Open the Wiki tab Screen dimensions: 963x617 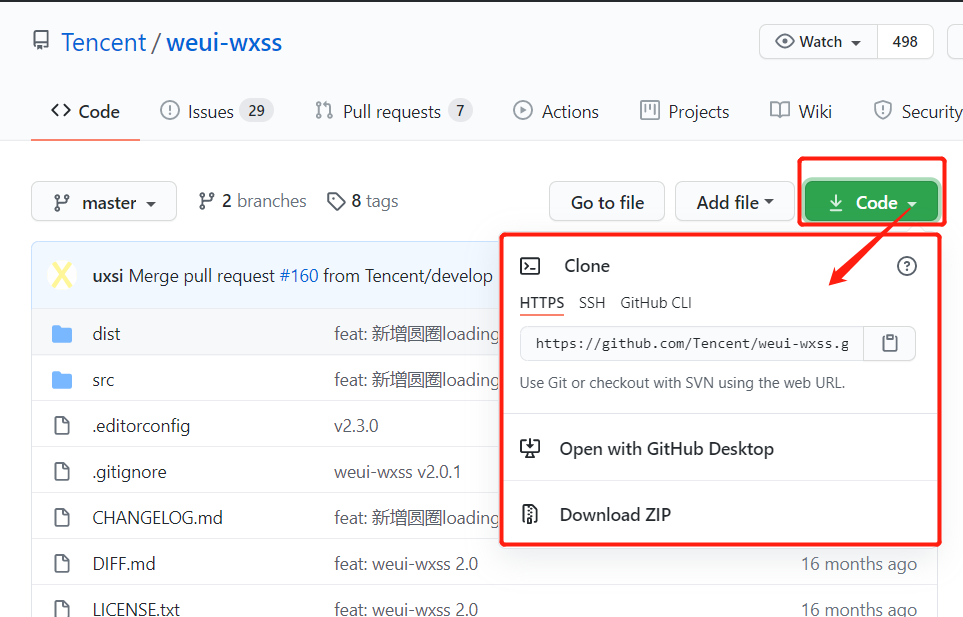(801, 111)
